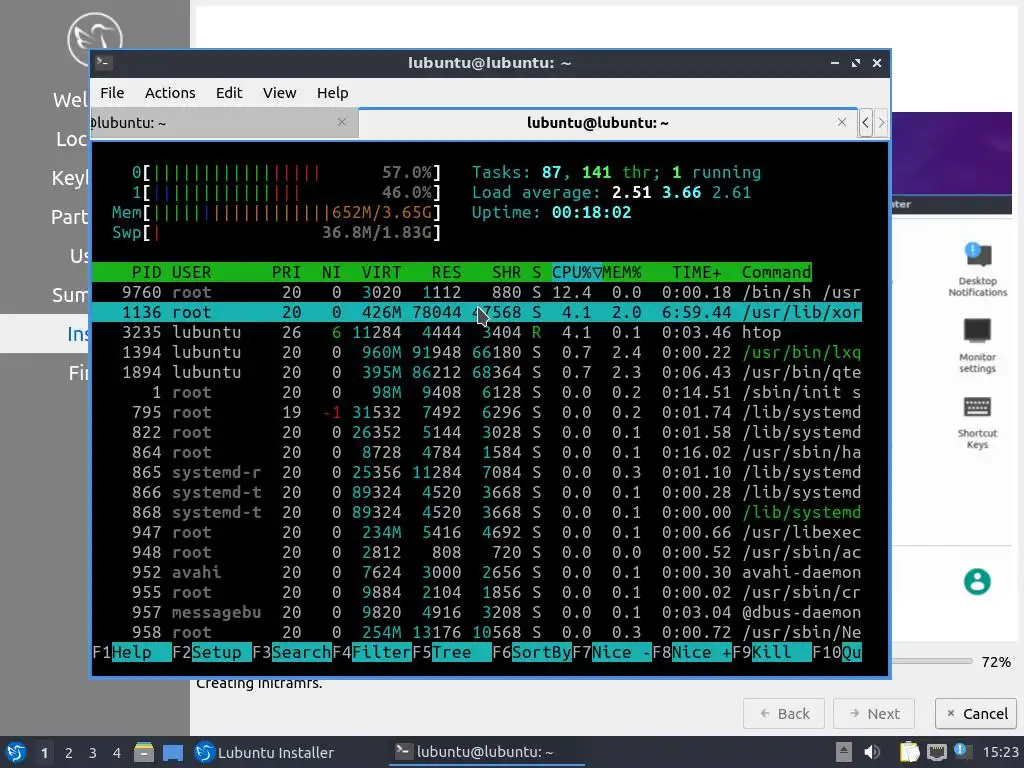Sort by the CPU% column header

click(577, 272)
